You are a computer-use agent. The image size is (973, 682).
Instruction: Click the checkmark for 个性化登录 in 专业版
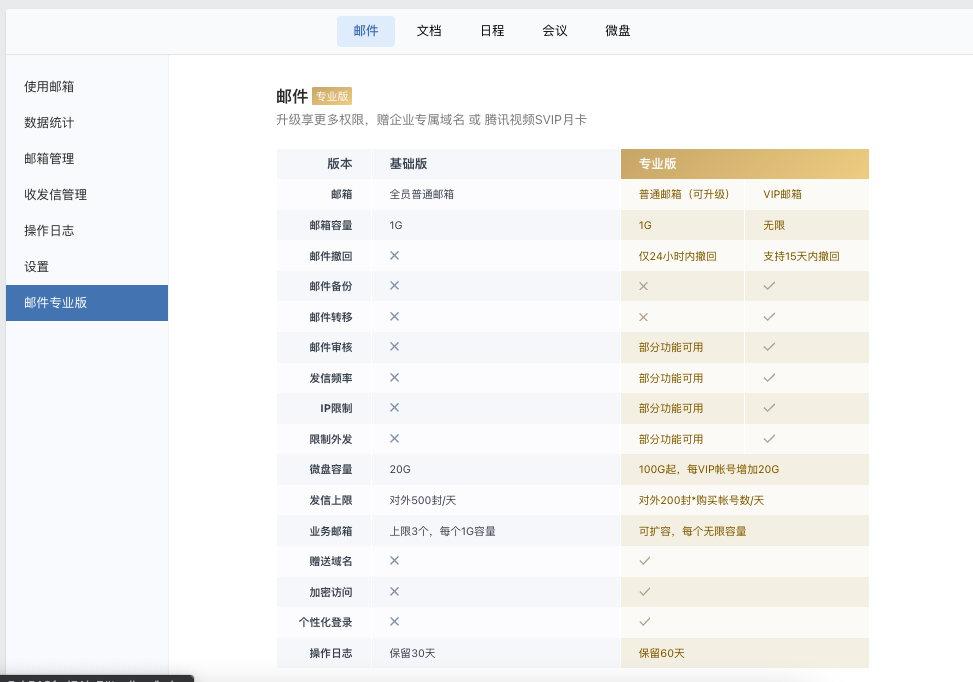(x=645, y=622)
